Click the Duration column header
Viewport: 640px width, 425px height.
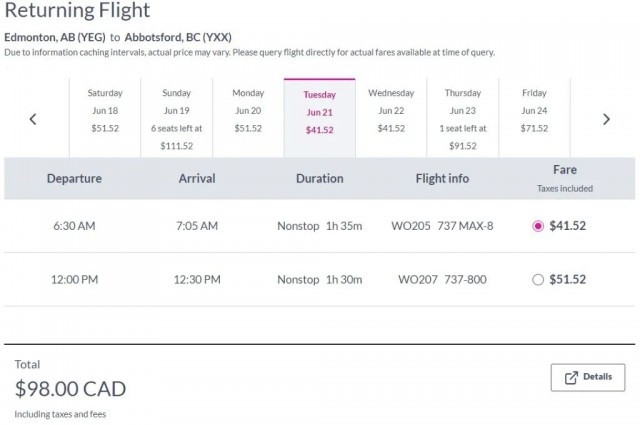pos(320,179)
